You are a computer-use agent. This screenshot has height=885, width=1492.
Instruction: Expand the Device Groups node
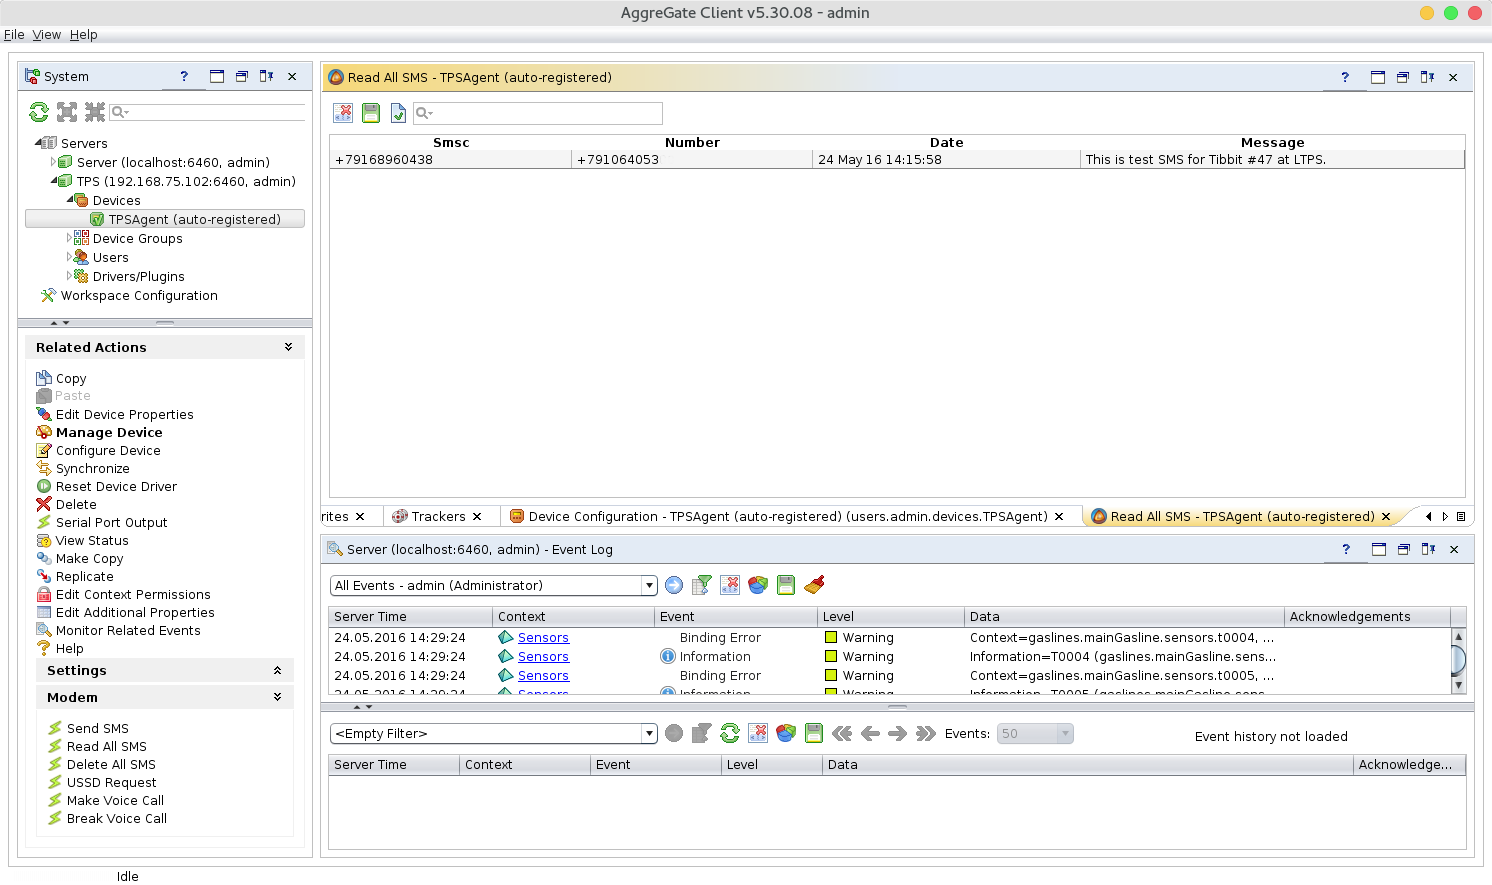point(69,237)
